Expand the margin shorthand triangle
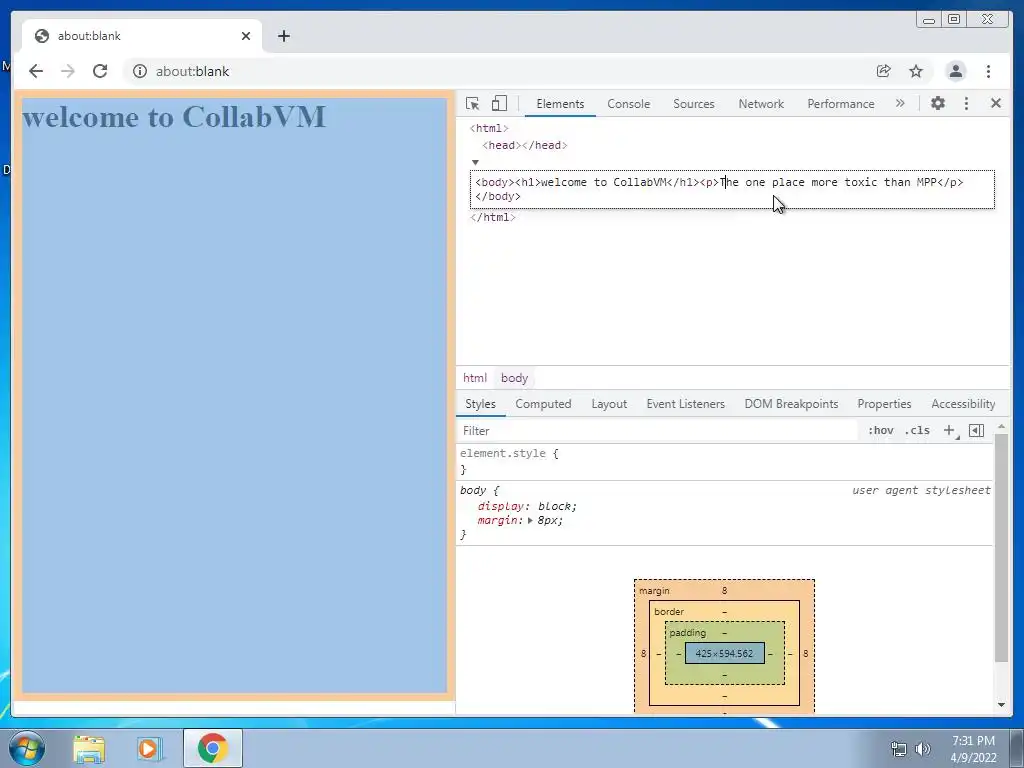 pos(530,520)
